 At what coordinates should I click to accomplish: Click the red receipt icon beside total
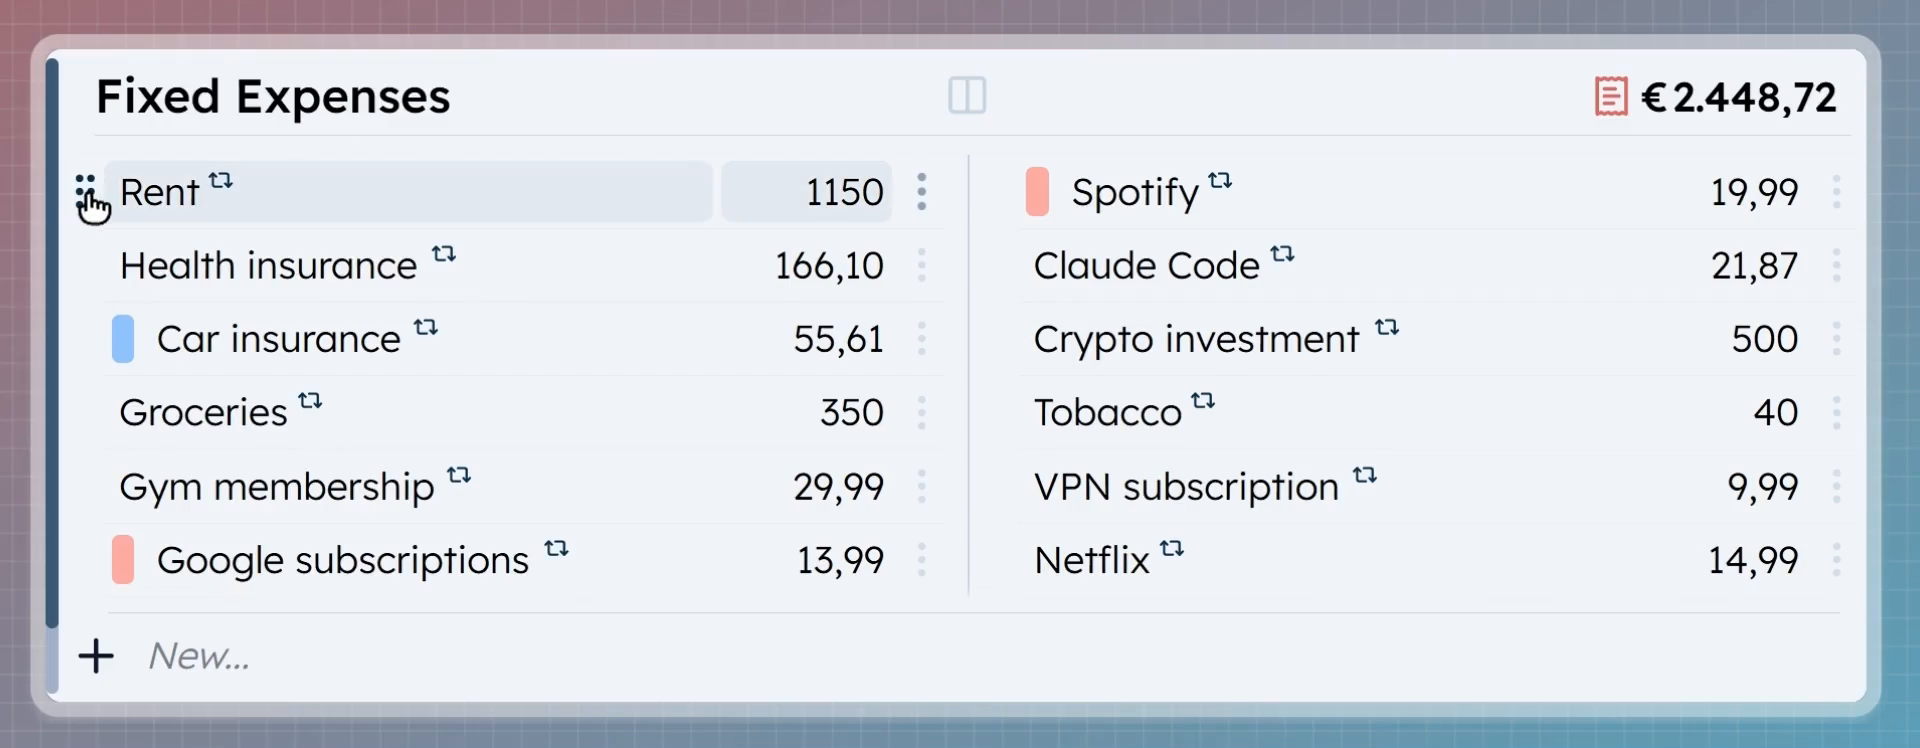[x=1610, y=97]
